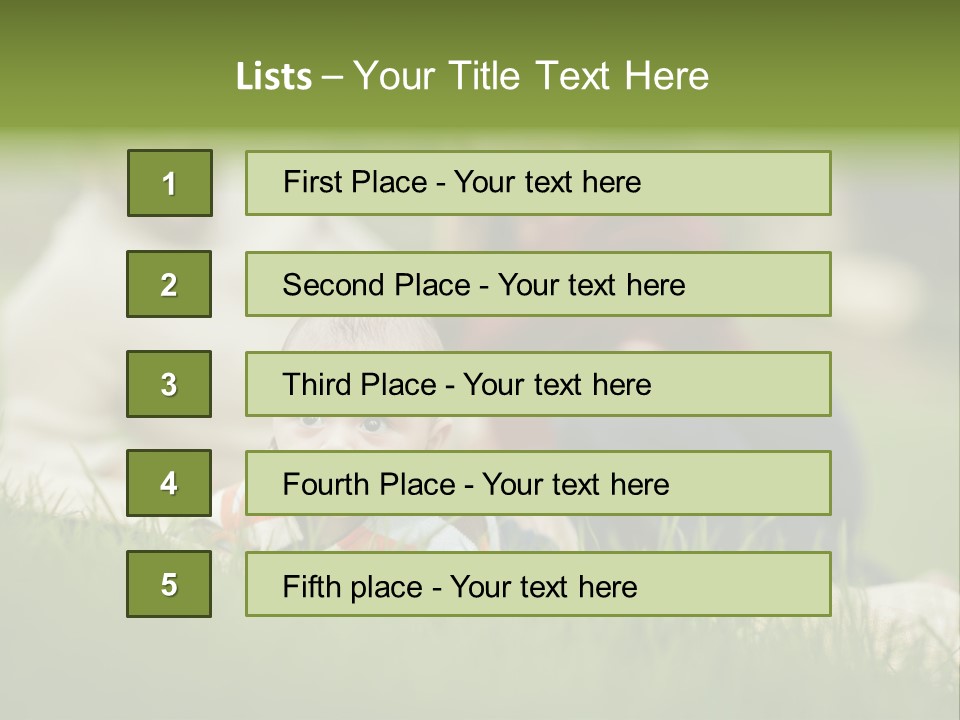Click the Second Place text bar
The image size is (960, 720).
click(x=538, y=284)
